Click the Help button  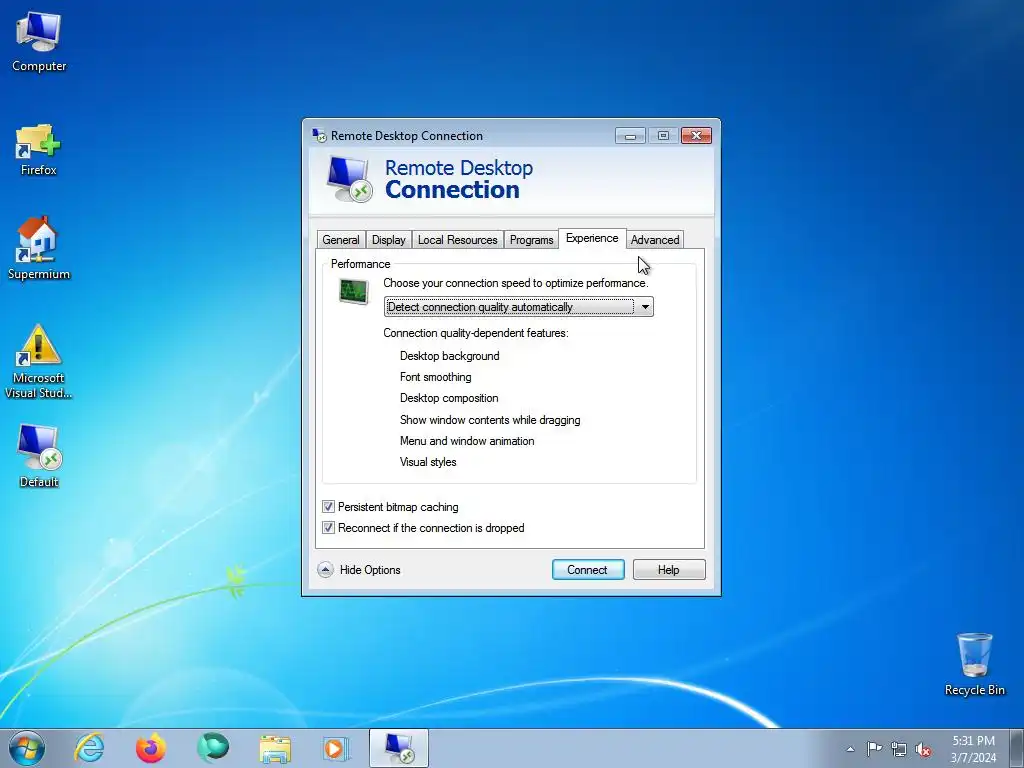tap(669, 569)
